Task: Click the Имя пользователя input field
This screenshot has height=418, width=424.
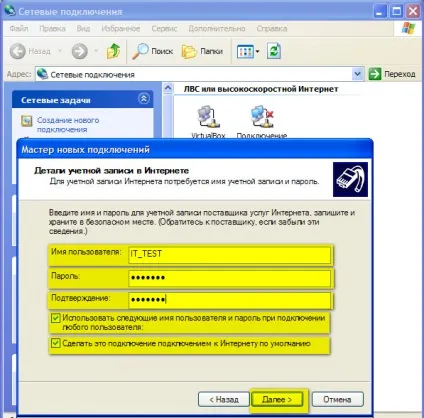Action: pos(229,254)
